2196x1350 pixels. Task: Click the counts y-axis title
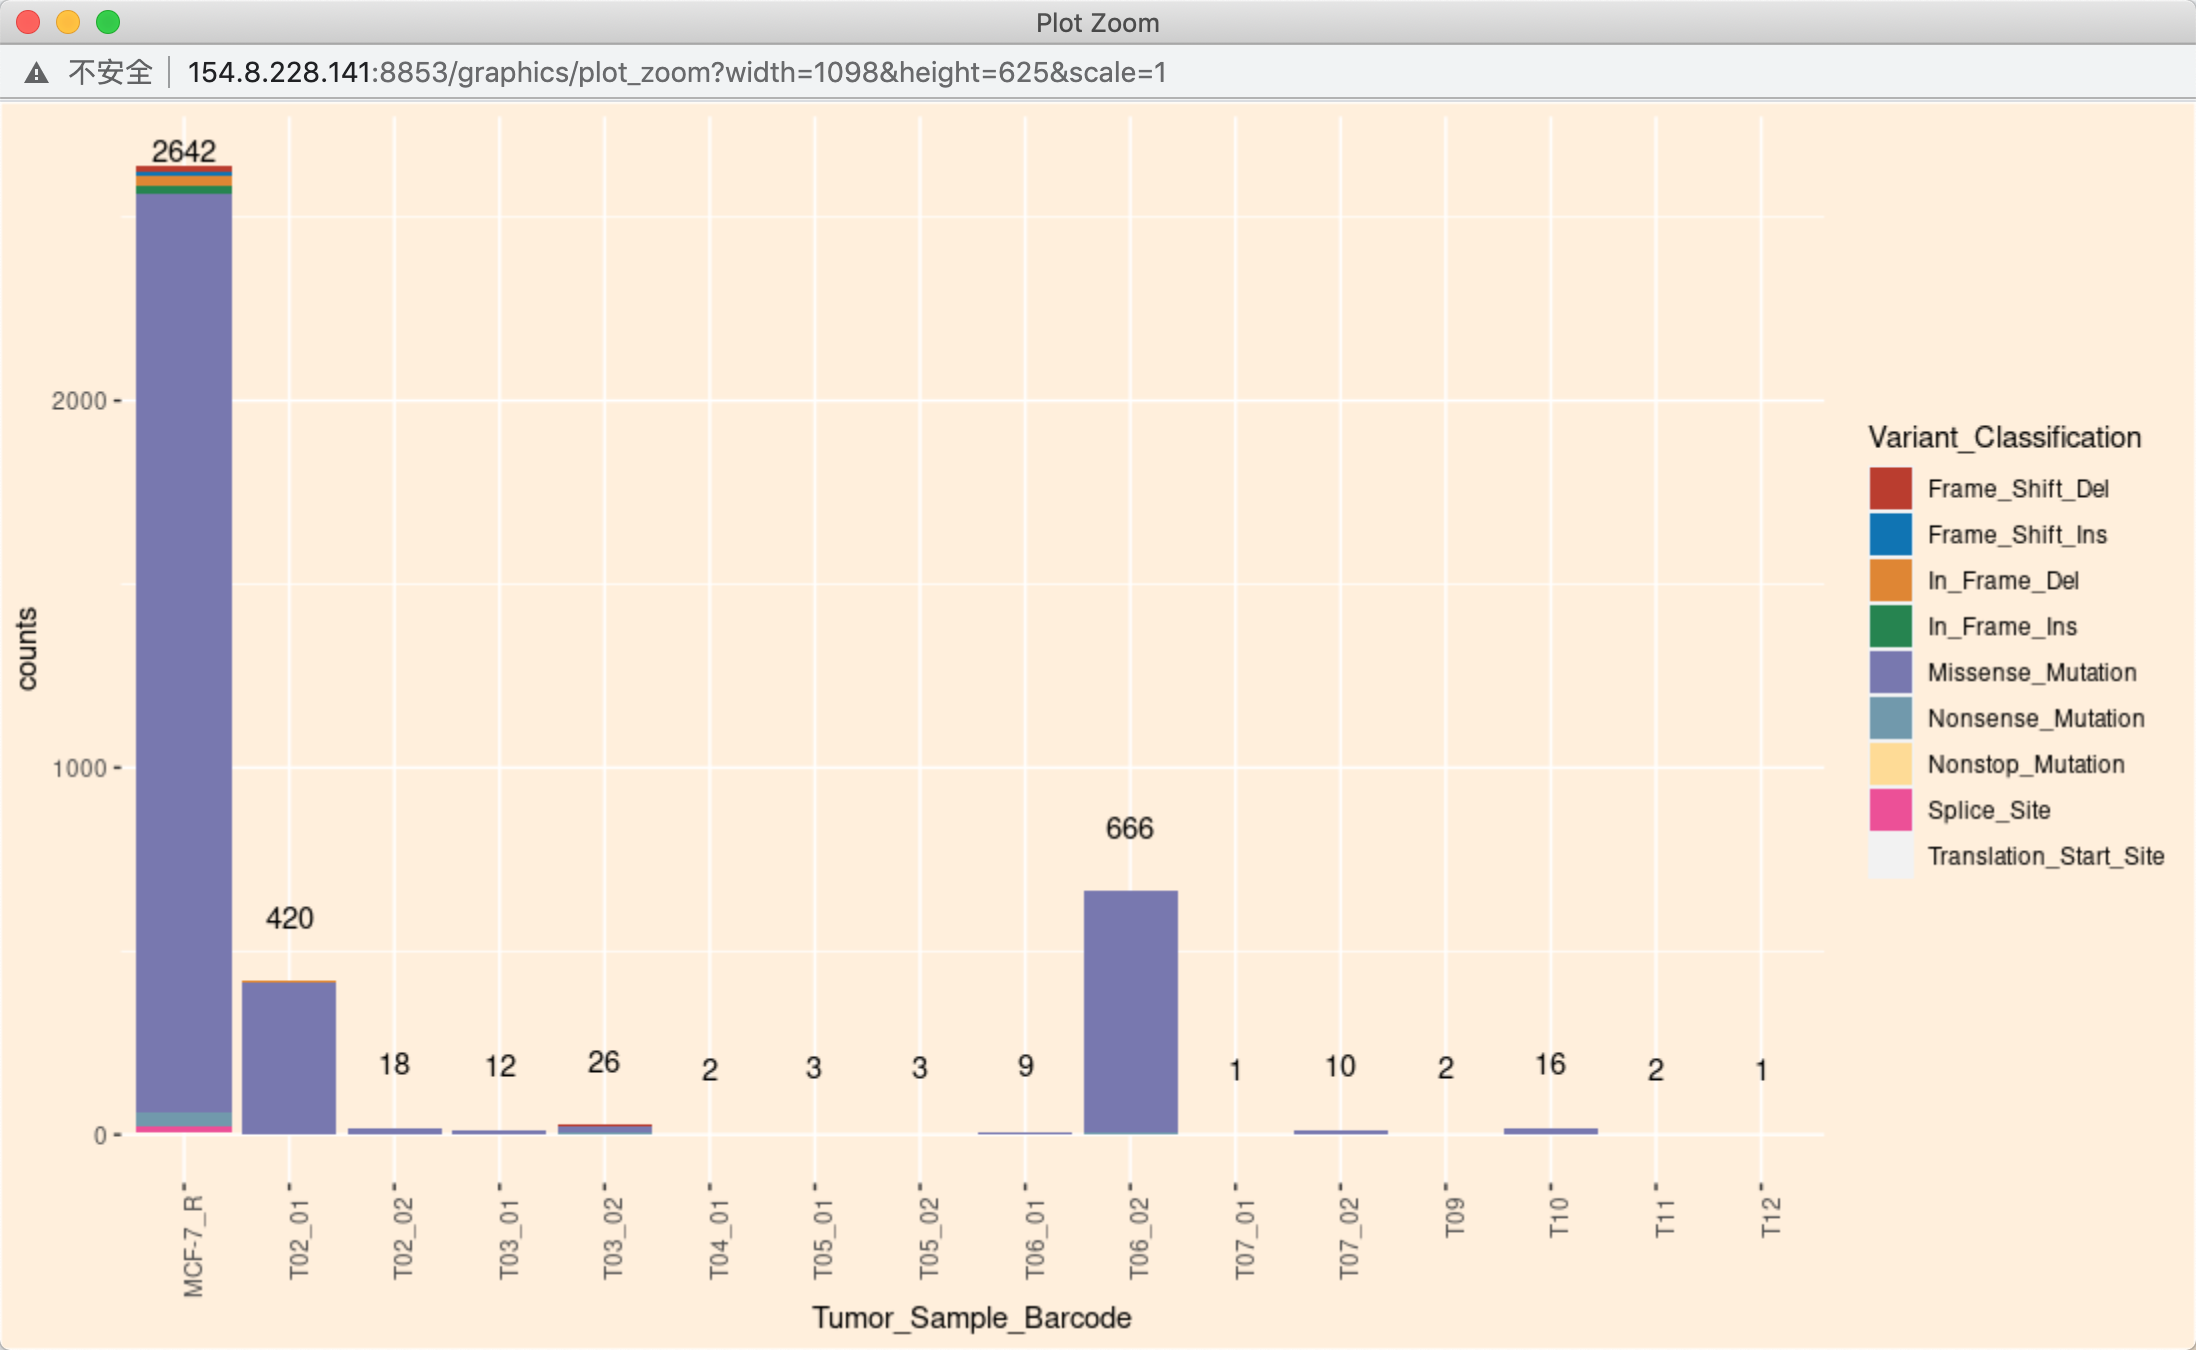[x=27, y=649]
